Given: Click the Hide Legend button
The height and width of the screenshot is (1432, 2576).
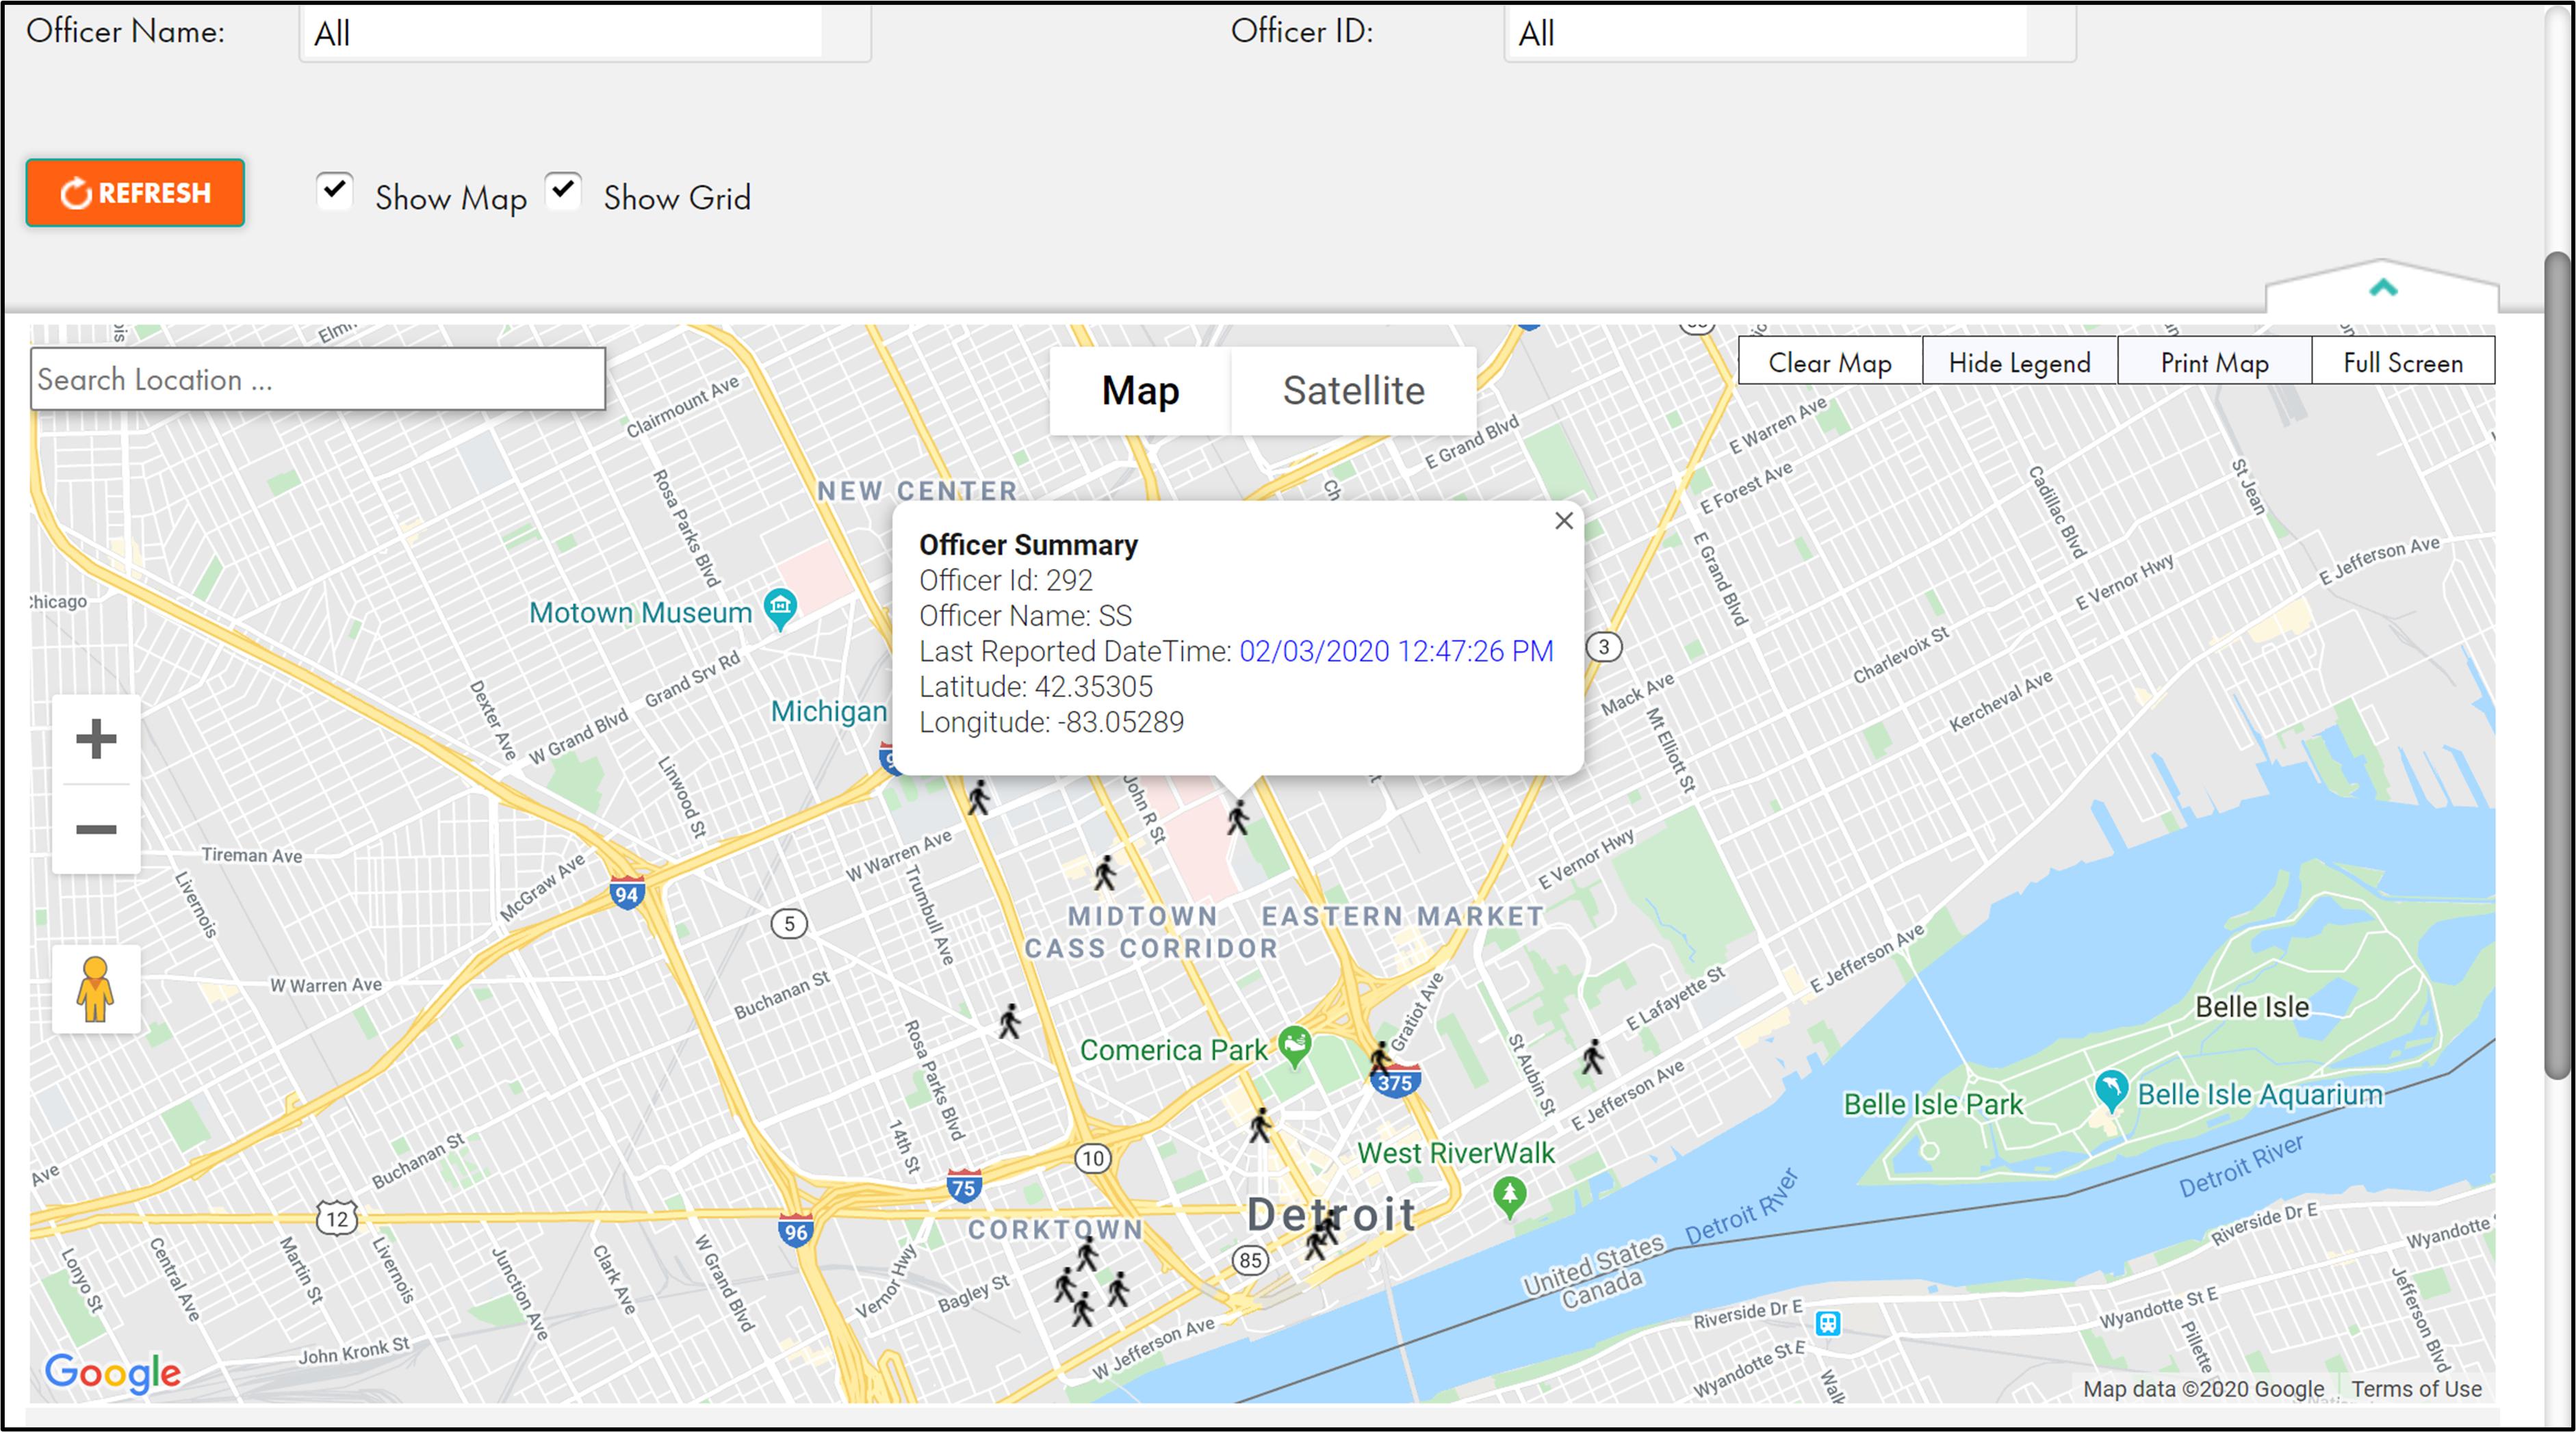Looking at the screenshot, I should 2019,362.
